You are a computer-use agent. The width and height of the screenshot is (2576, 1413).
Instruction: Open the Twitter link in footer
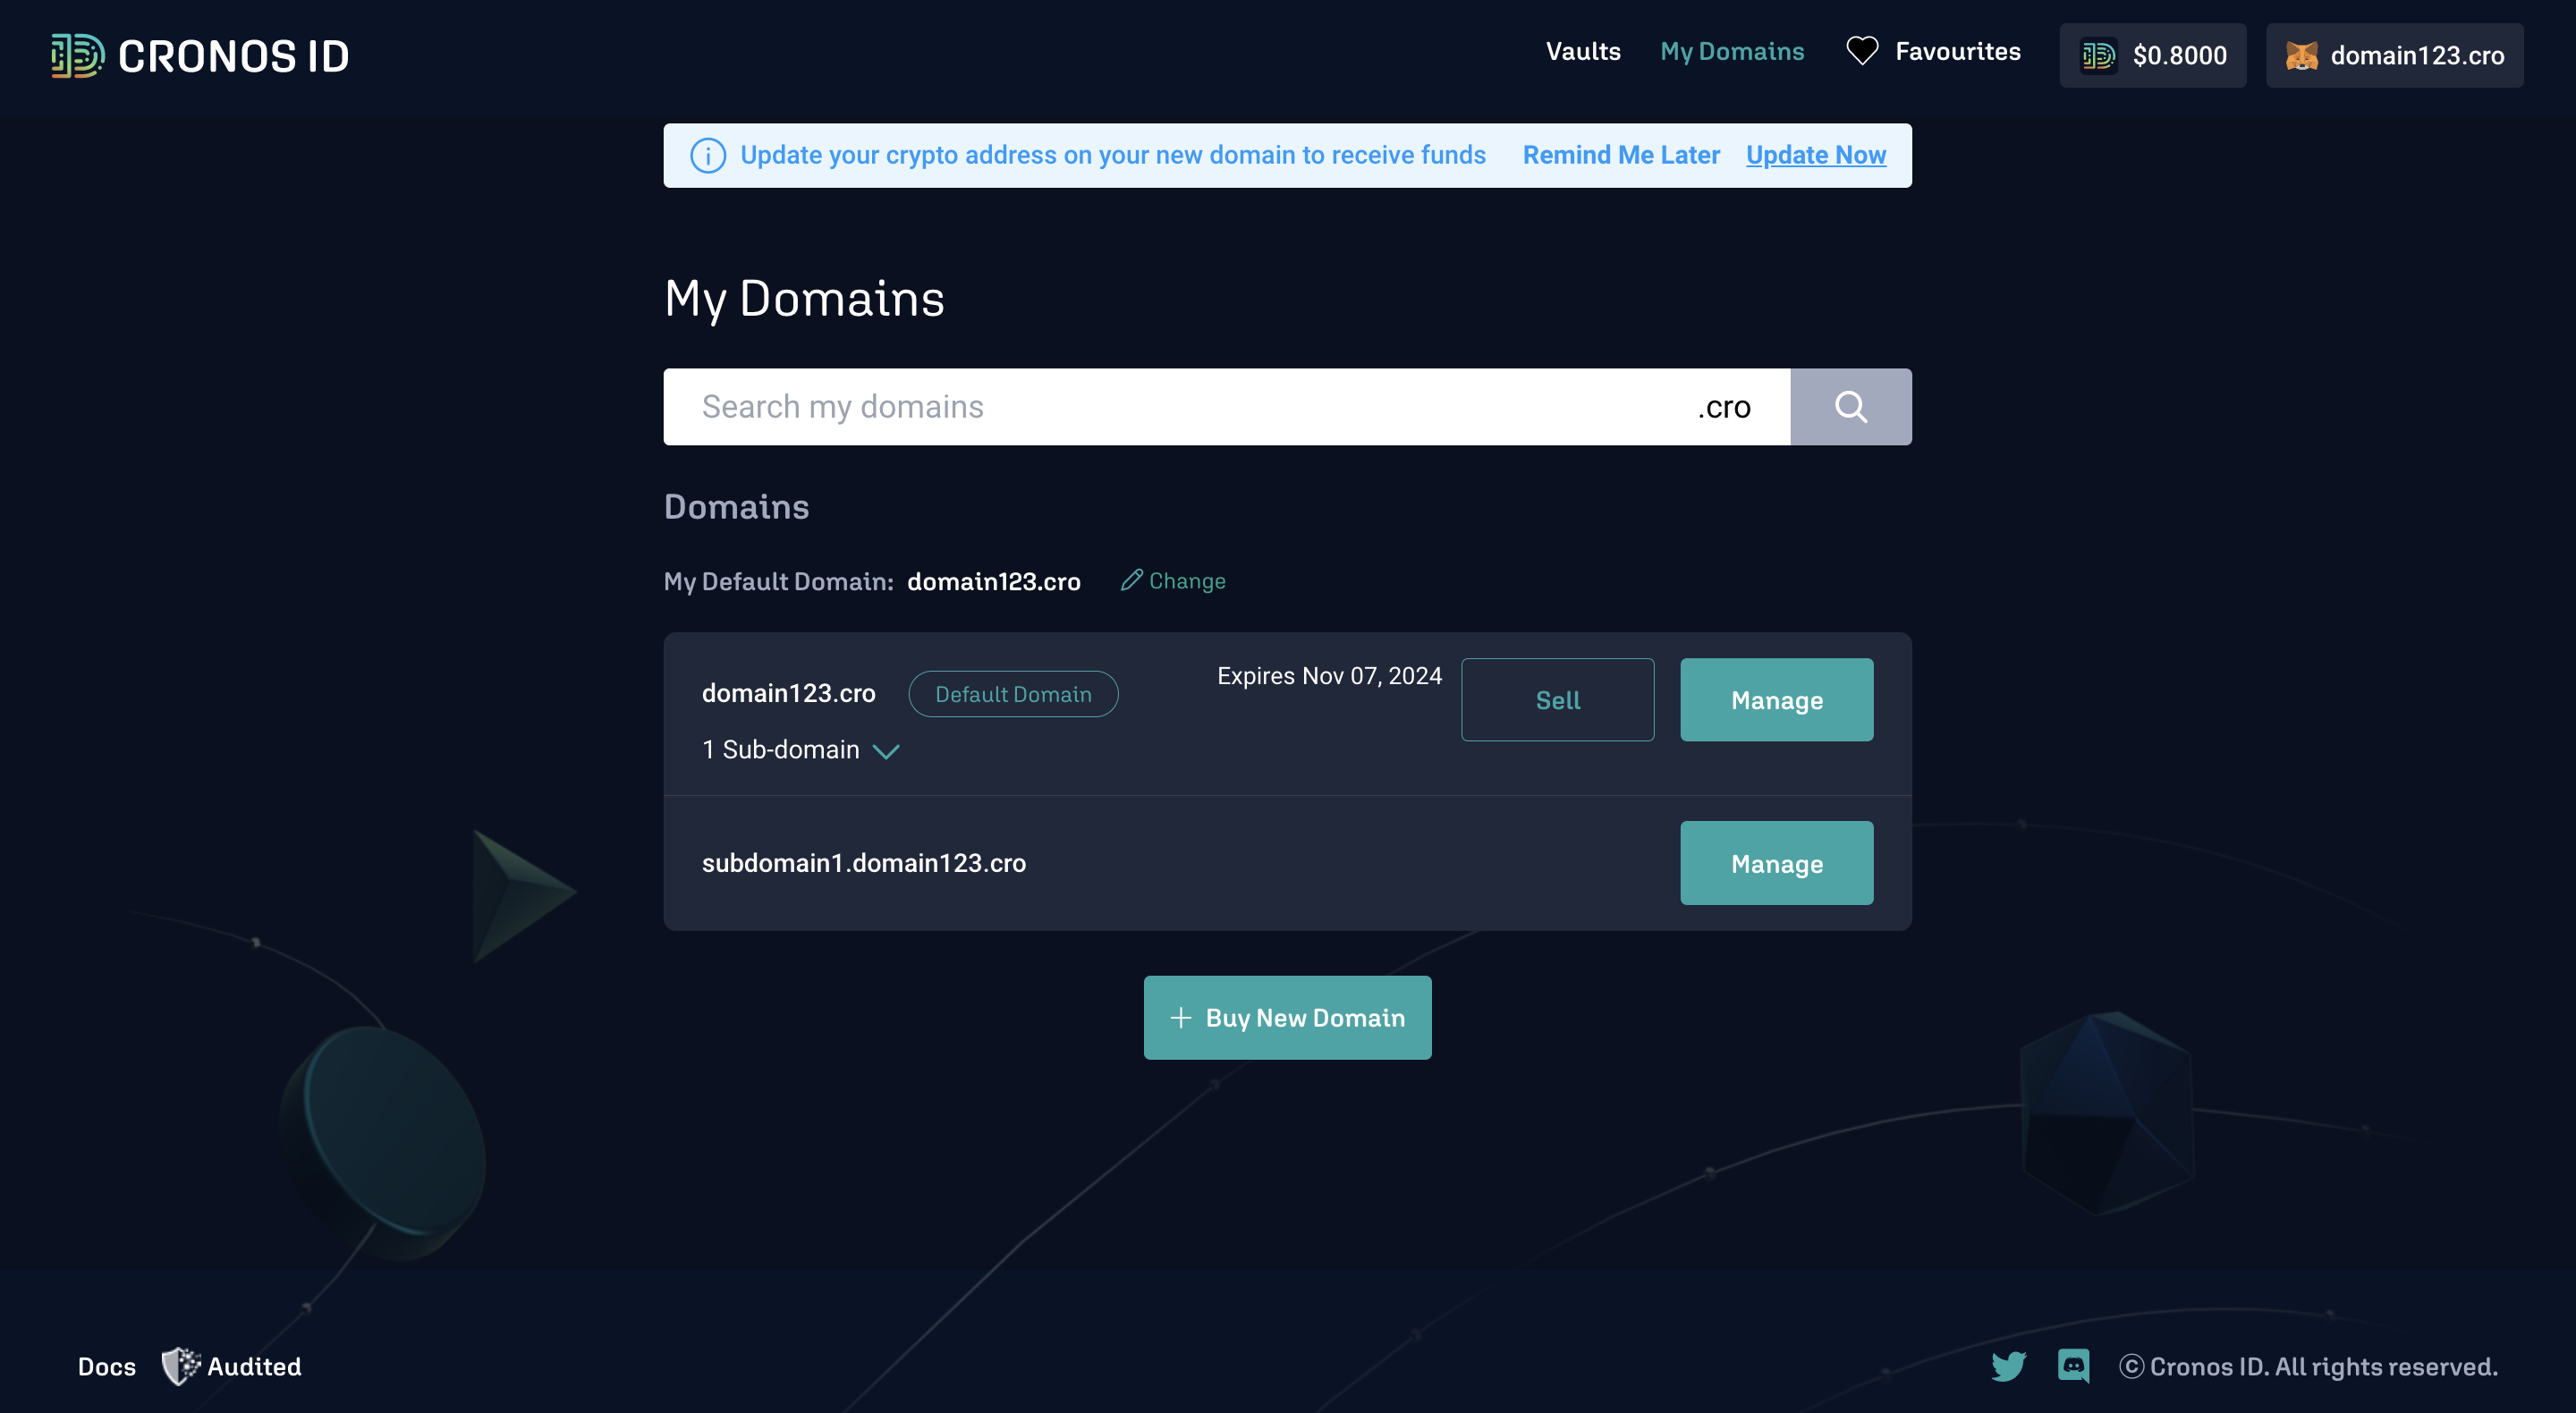pyautogui.click(x=2008, y=1366)
